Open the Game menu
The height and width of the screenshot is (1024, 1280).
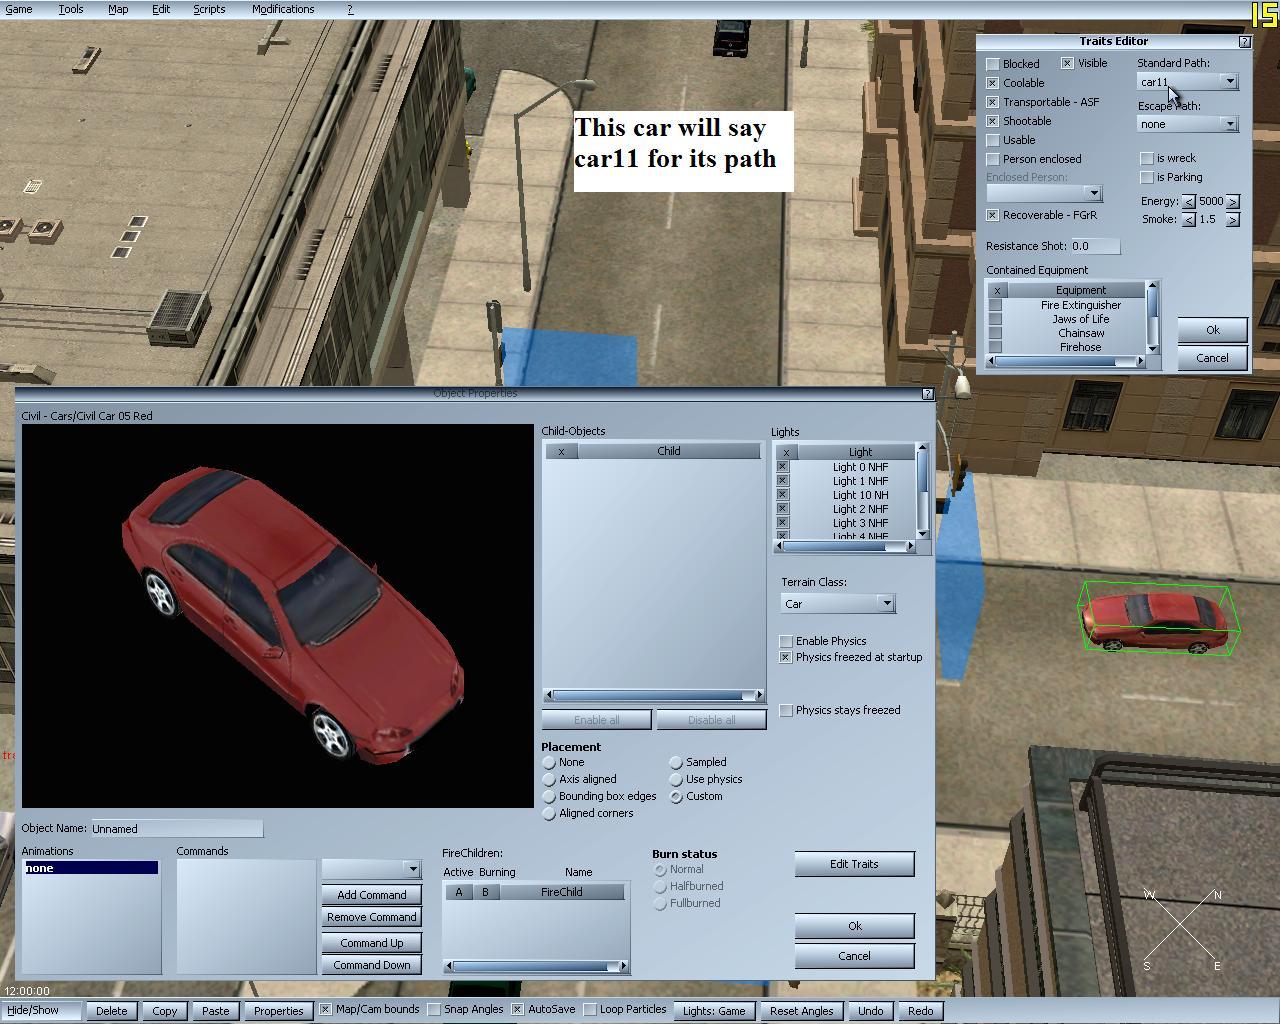point(19,9)
